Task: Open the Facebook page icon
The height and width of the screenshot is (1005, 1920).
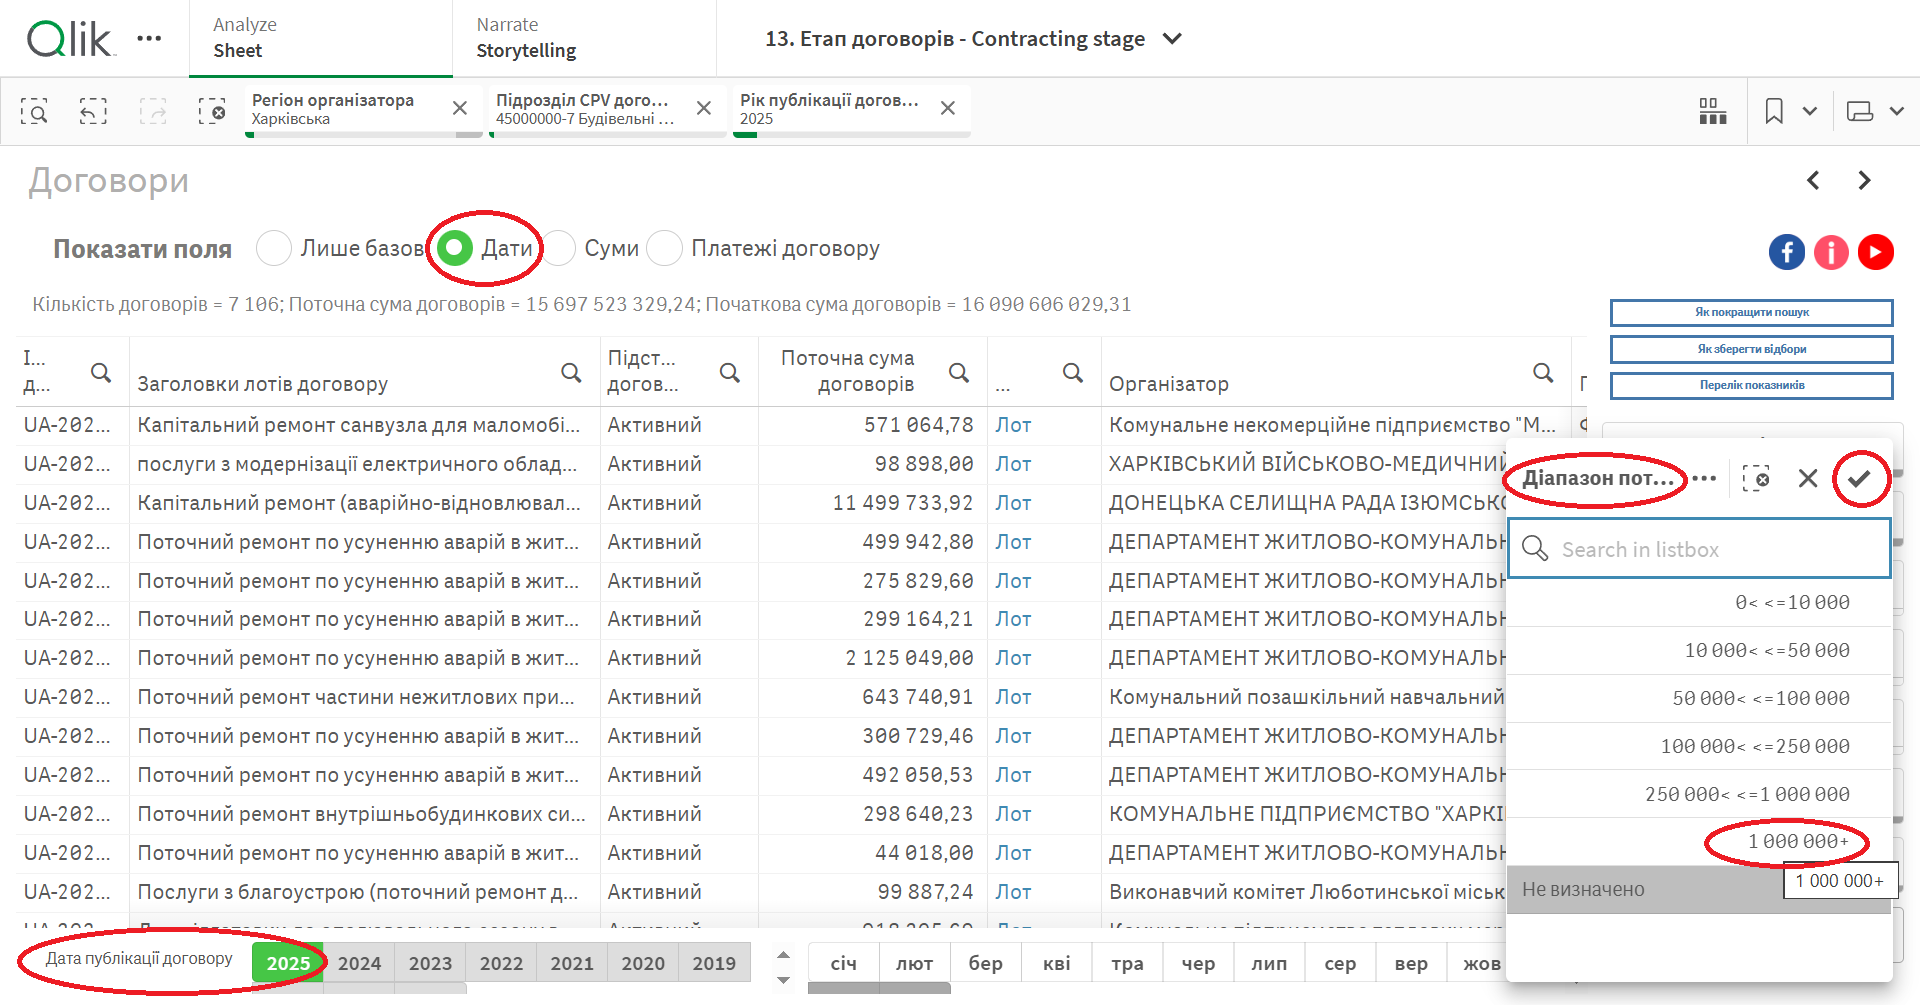Action: 1787,252
